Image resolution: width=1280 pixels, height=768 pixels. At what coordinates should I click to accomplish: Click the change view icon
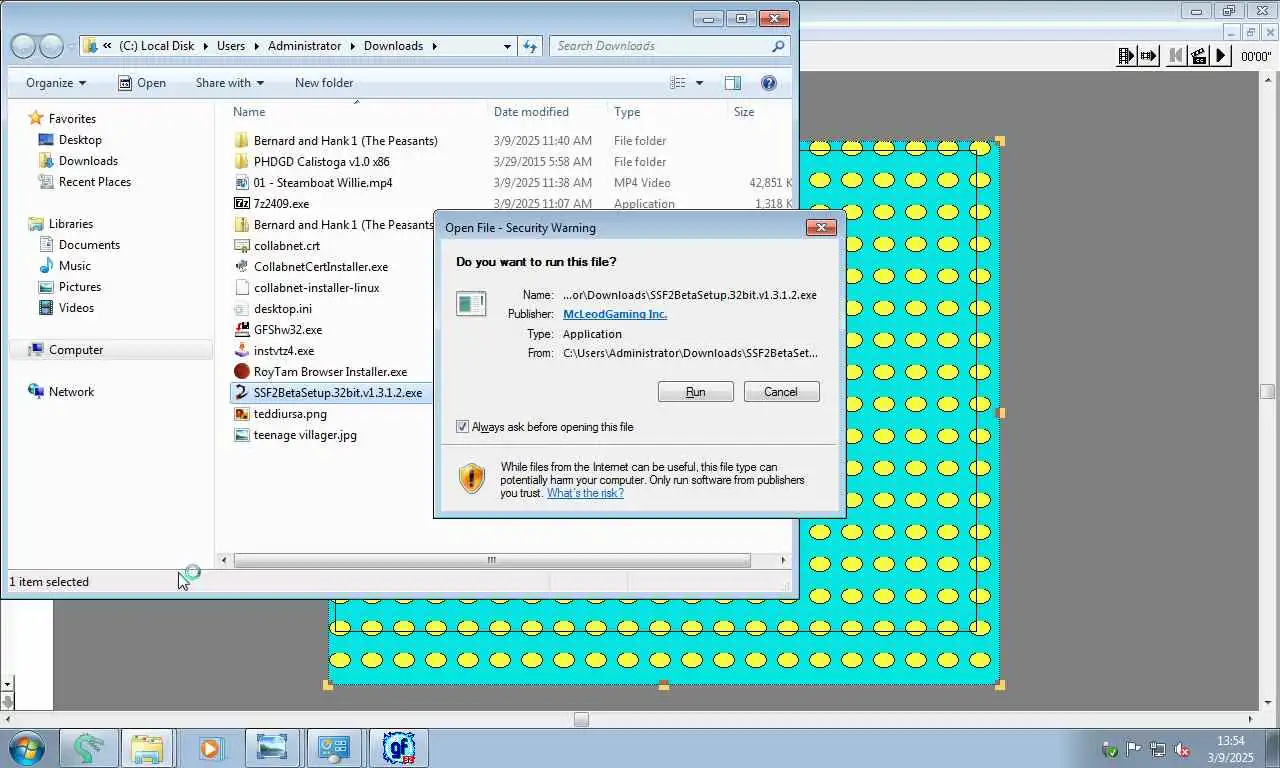[x=678, y=83]
